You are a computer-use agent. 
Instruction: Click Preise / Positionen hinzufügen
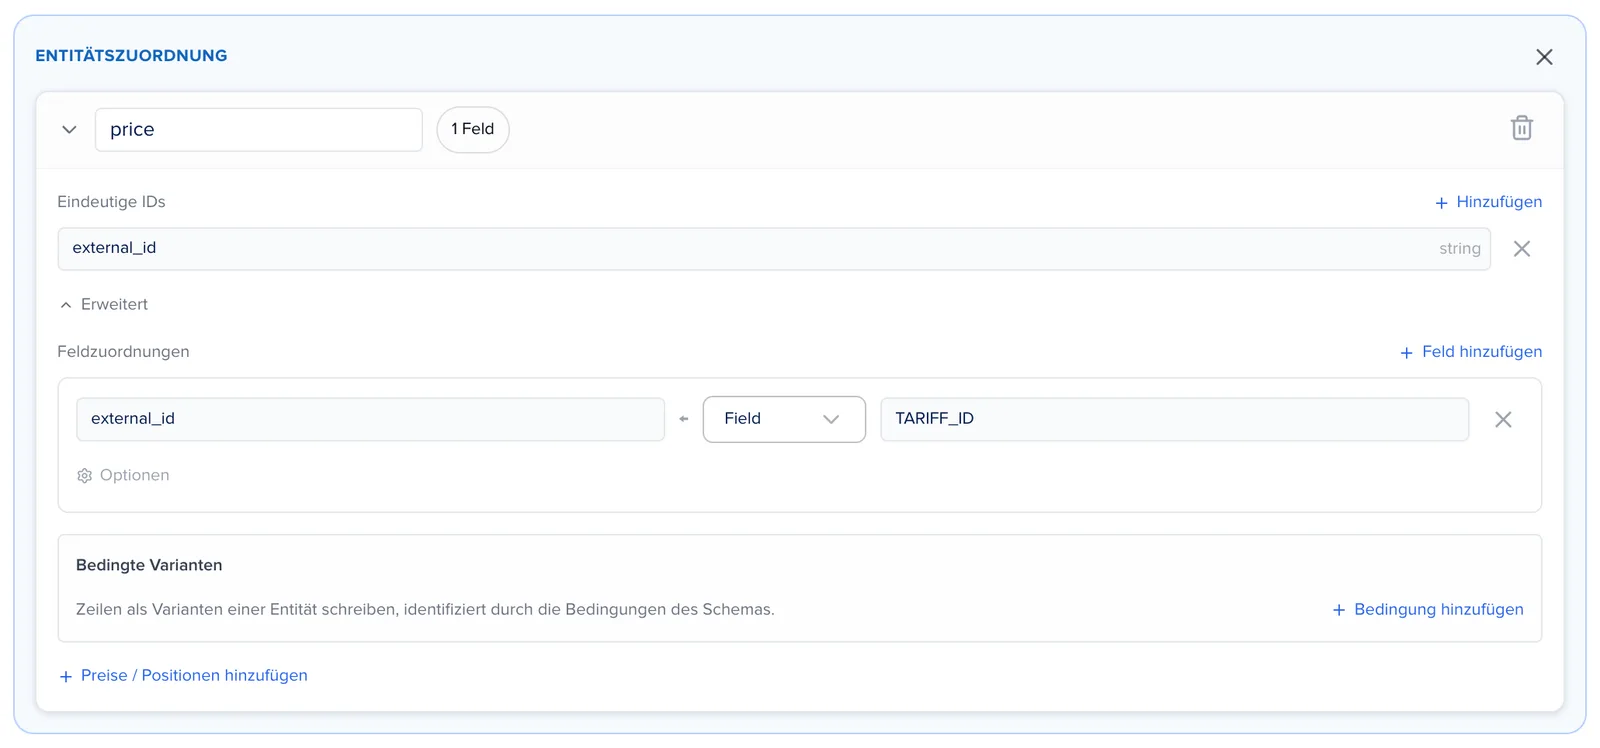pos(184,676)
